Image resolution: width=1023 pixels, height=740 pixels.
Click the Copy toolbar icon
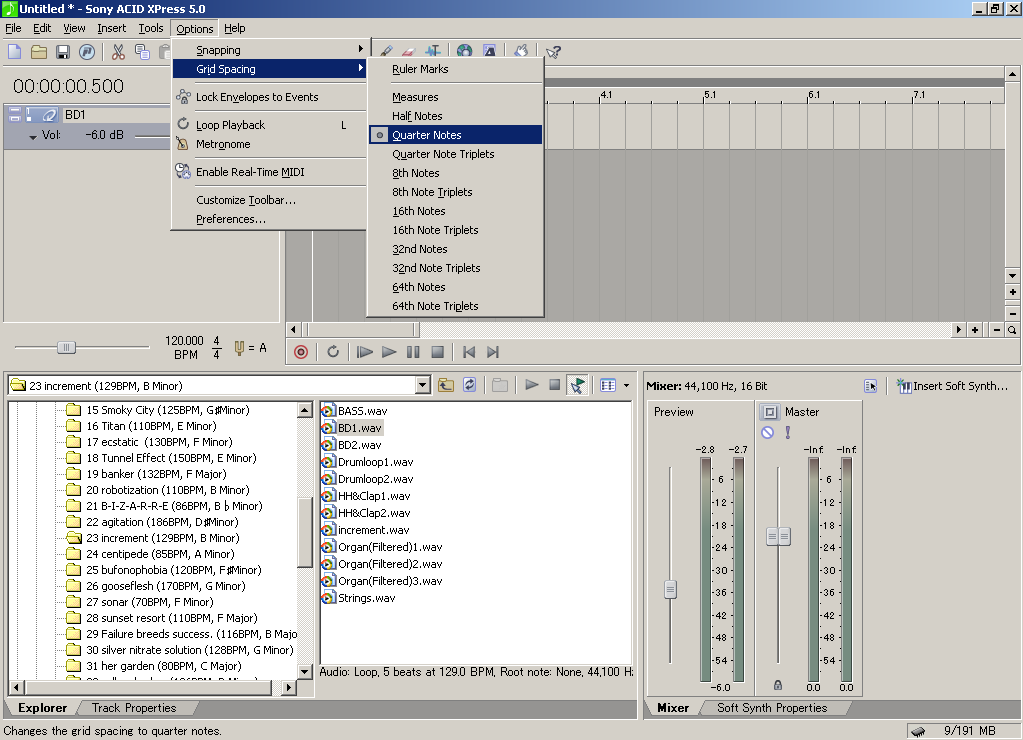pyautogui.click(x=142, y=52)
